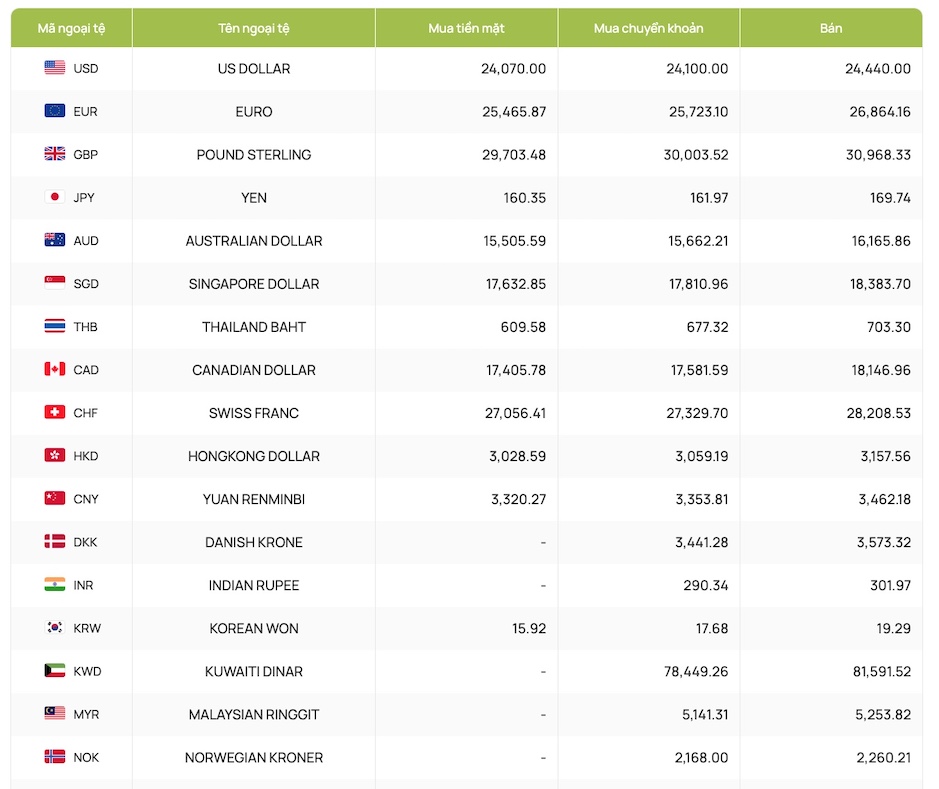
Task: Click the South Korea flag for KRW
Action: click(x=55, y=628)
